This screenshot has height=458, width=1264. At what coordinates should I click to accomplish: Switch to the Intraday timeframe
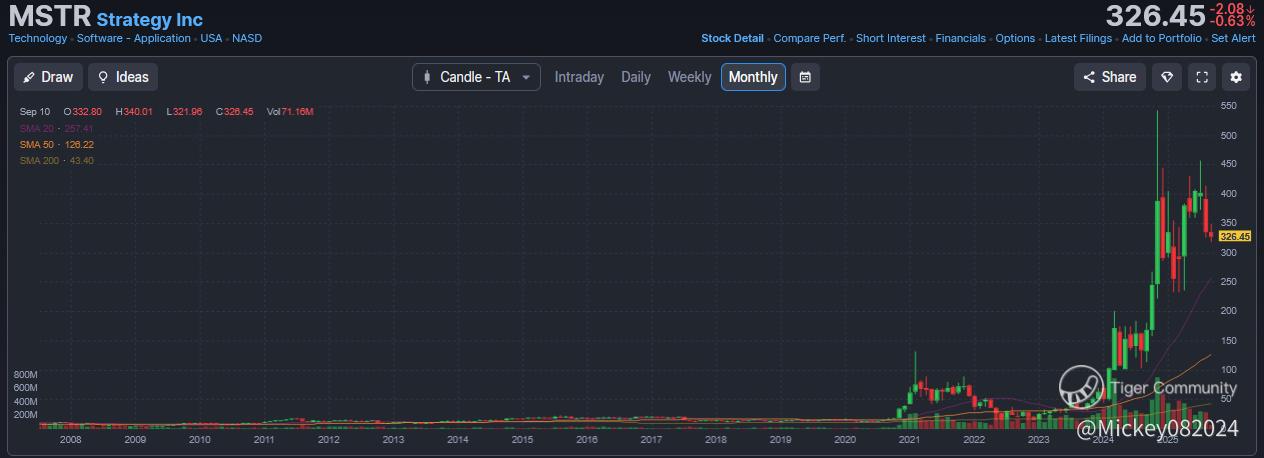click(x=579, y=77)
